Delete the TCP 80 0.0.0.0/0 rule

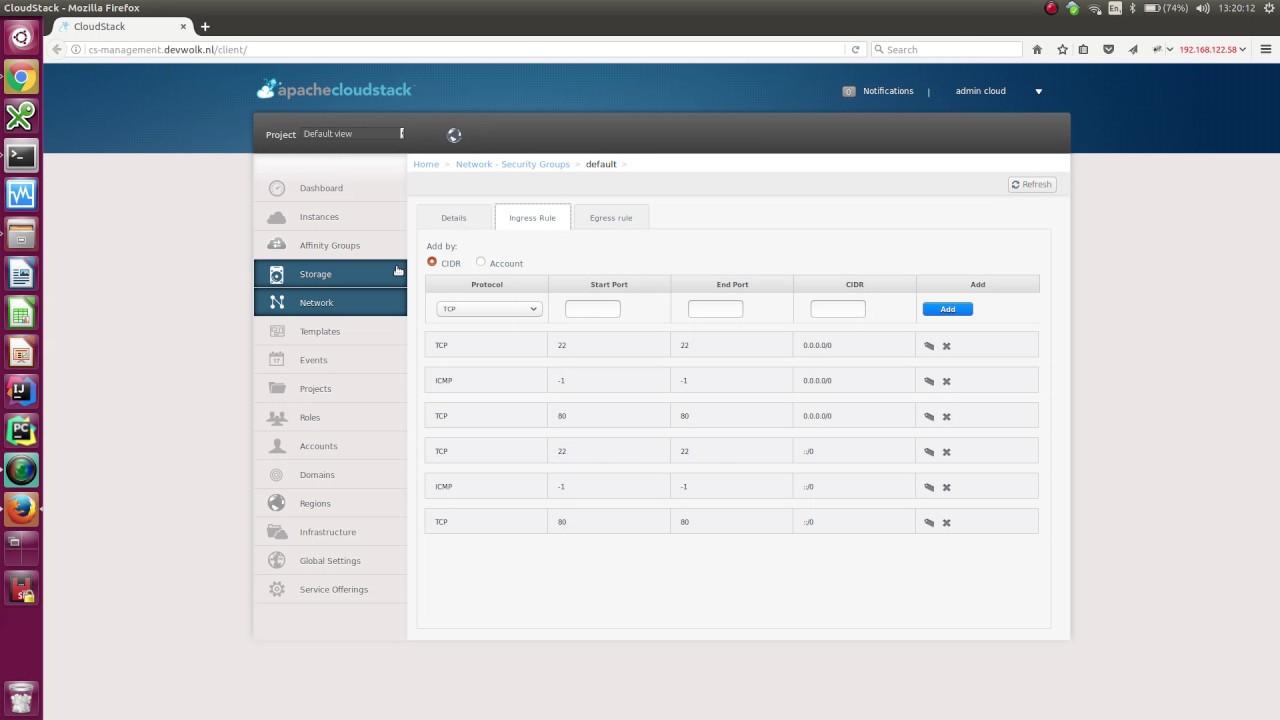point(946,416)
